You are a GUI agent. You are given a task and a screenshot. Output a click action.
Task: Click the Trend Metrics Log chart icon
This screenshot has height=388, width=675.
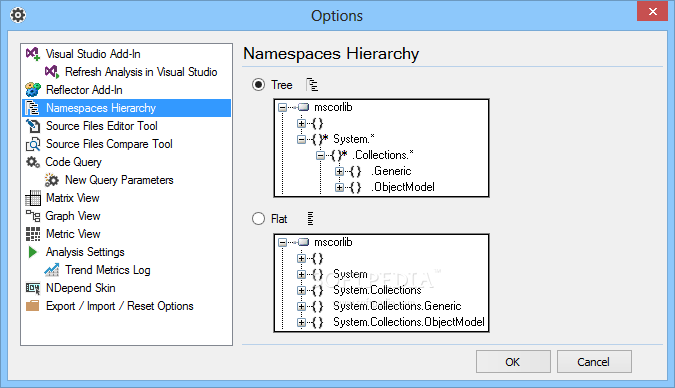point(52,270)
